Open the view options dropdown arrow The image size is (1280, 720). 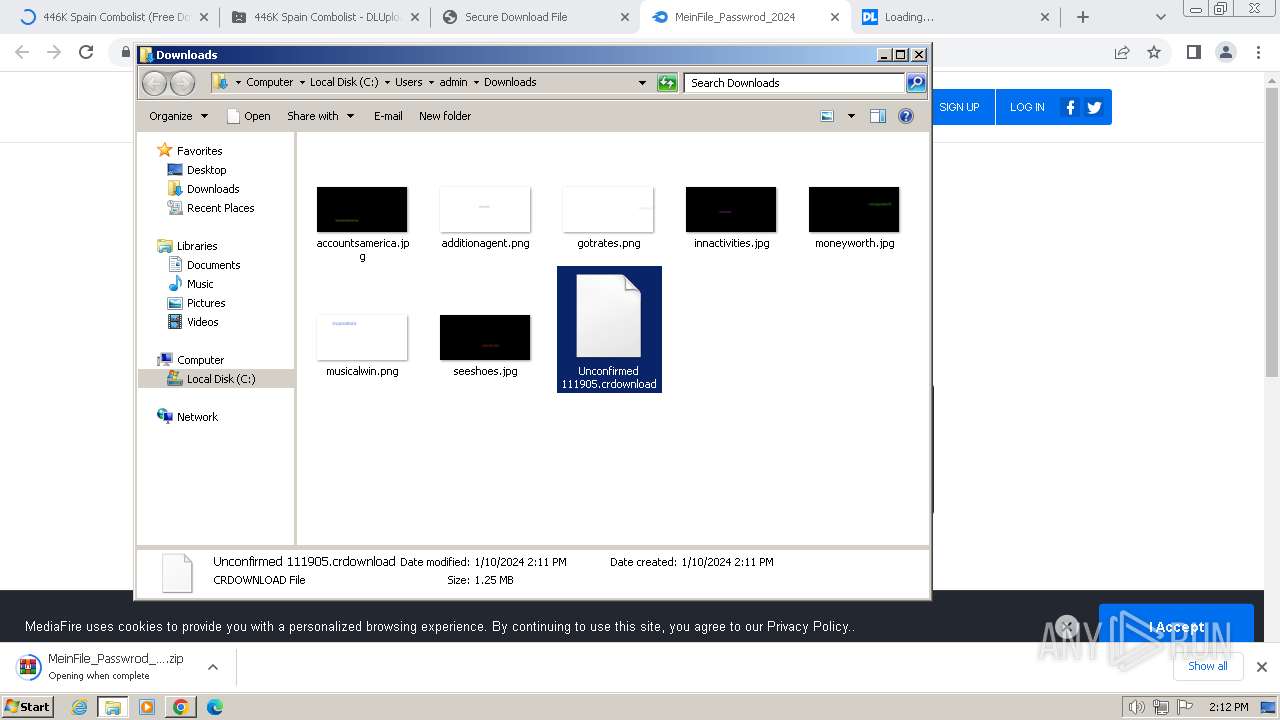tap(851, 116)
